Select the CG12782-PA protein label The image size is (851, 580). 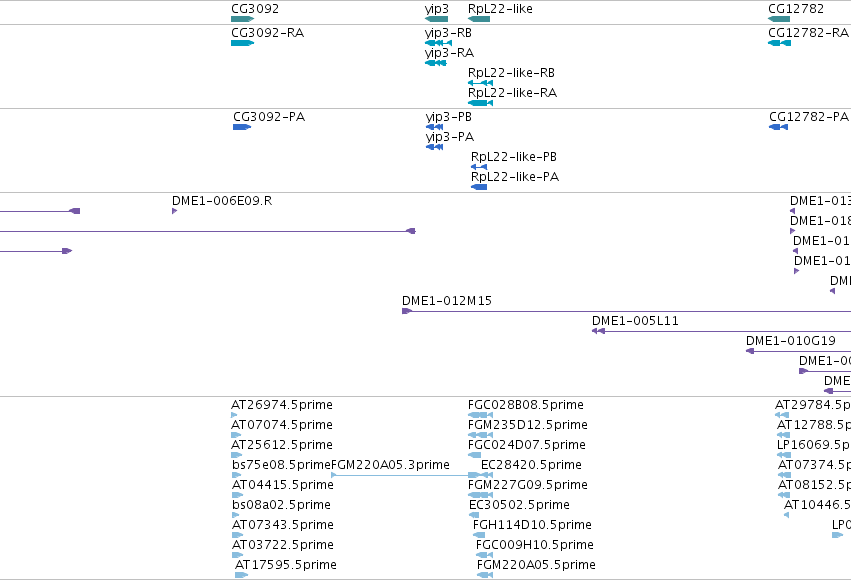pos(809,117)
